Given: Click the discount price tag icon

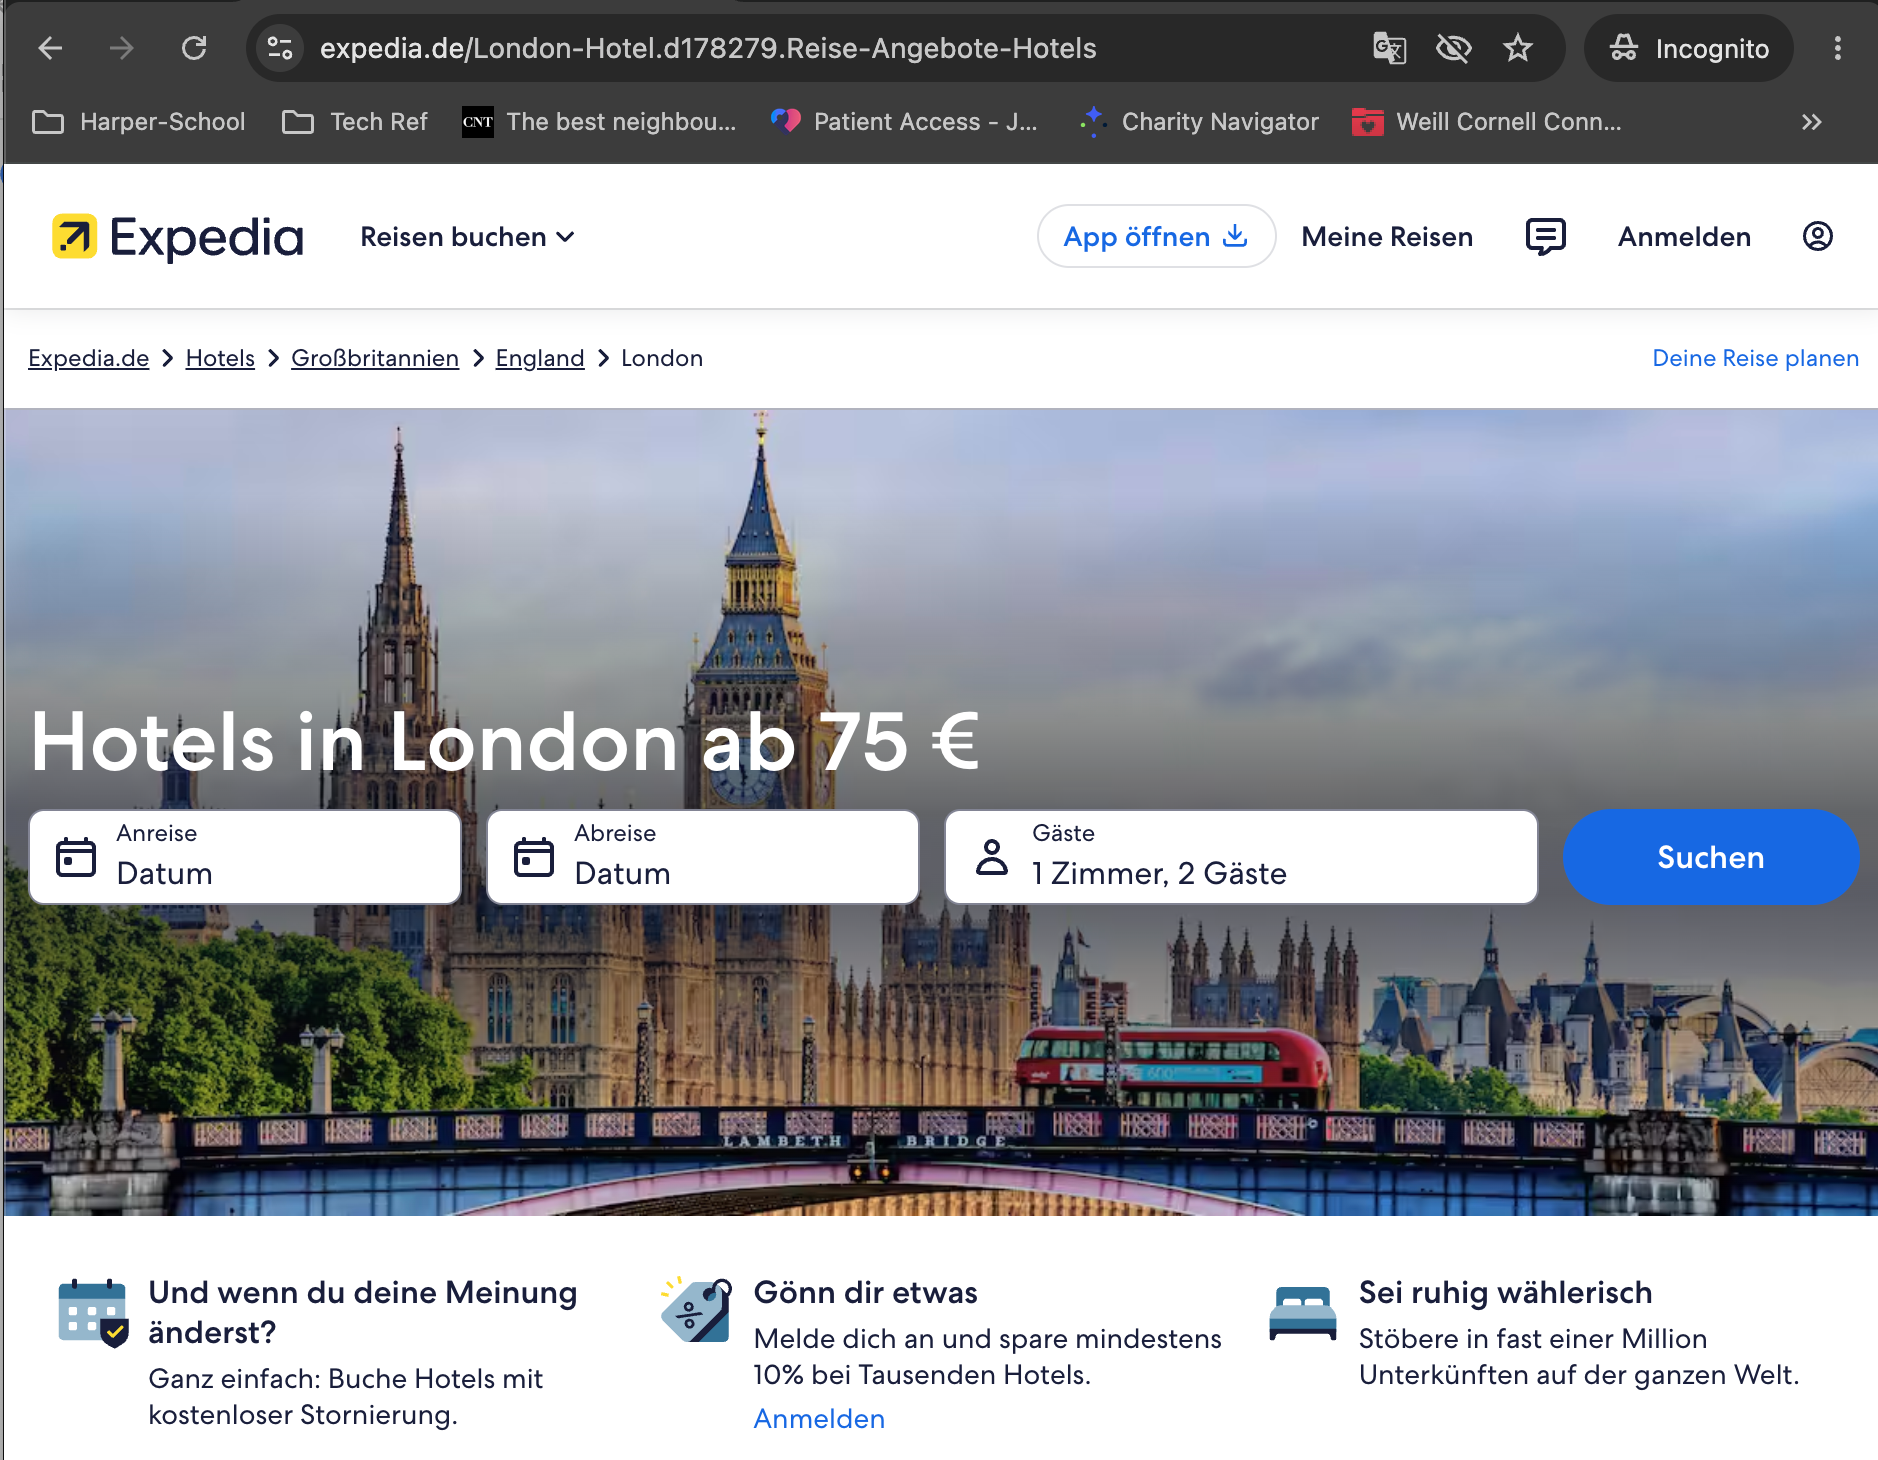Looking at the screenshot, I should 697,1309.
